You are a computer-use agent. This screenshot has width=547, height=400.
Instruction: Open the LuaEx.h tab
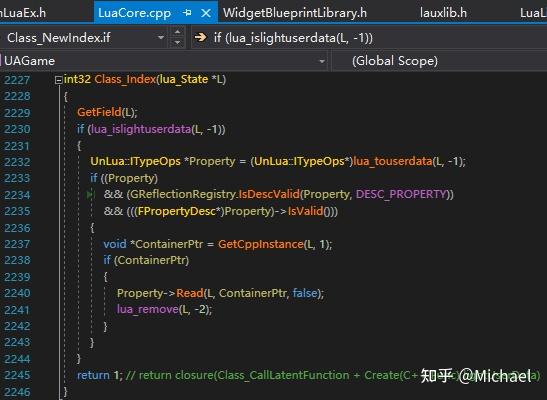coord(23,13)
